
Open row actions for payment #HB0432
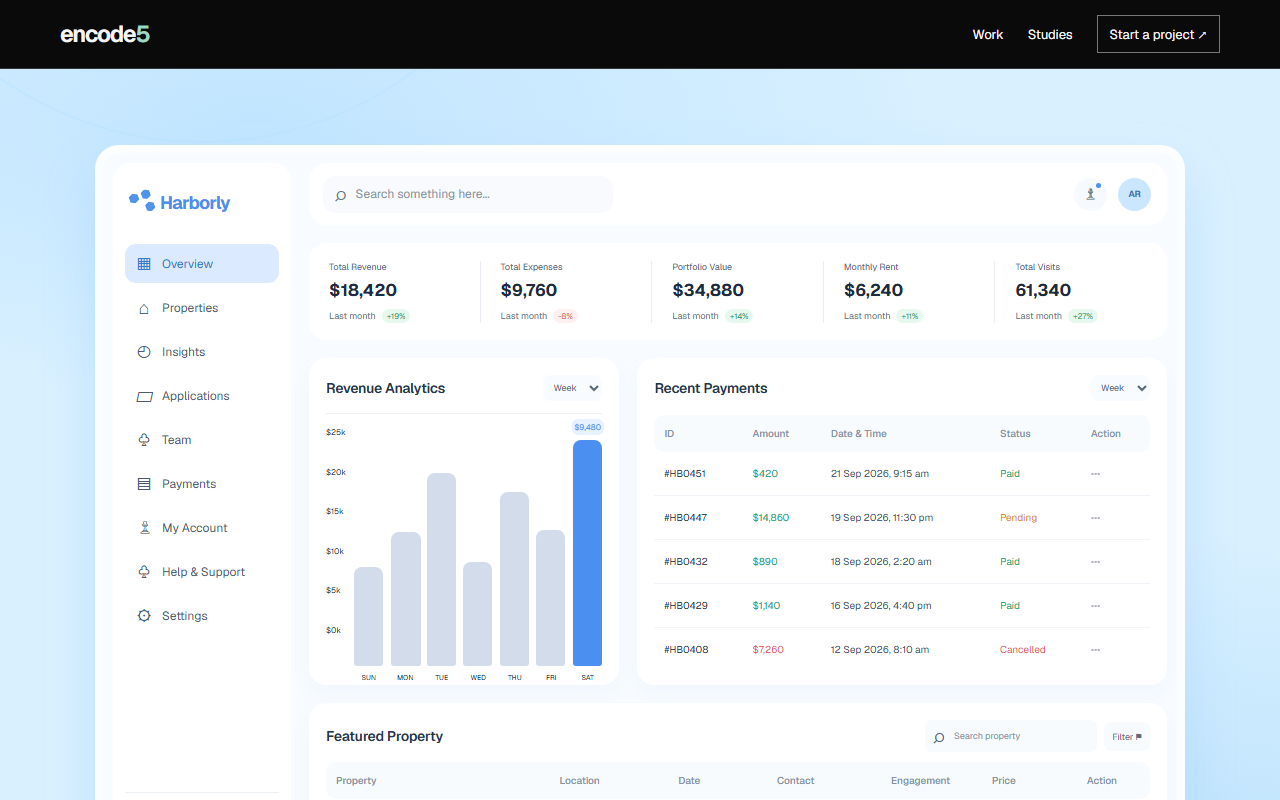pyautogui.click(x=1095, y=562)
